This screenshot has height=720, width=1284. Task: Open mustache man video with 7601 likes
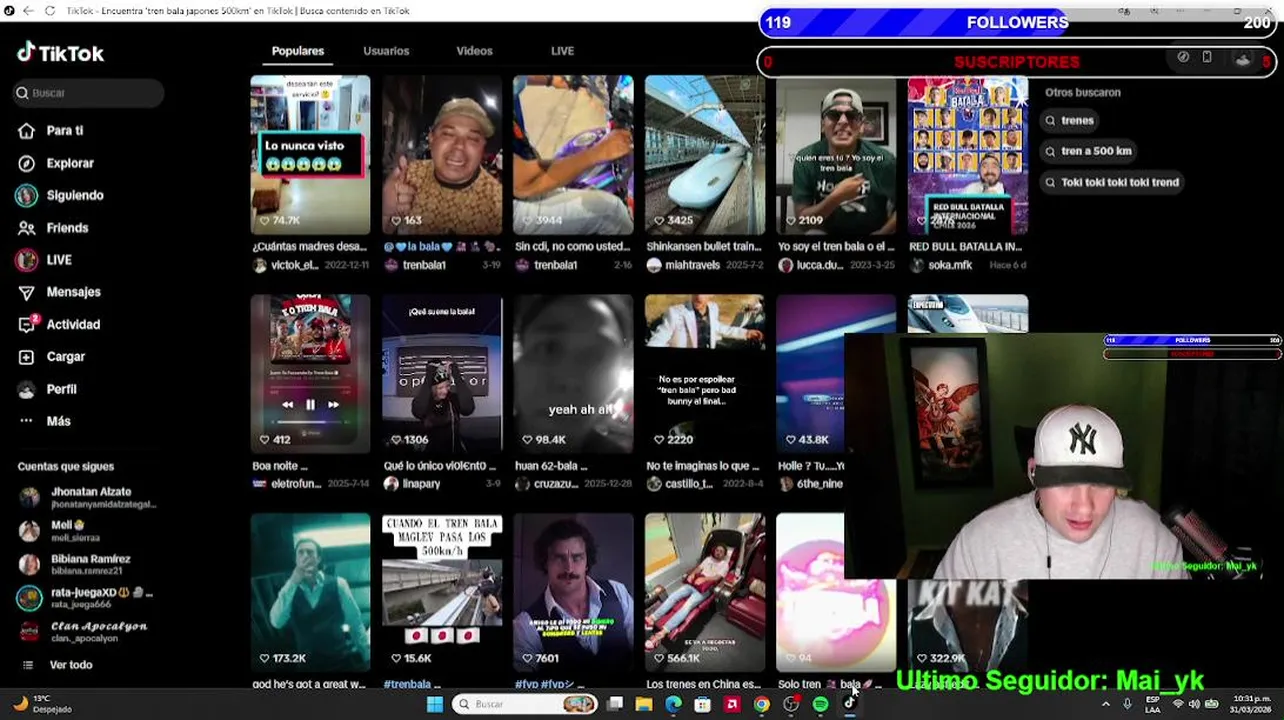(573, 593)
